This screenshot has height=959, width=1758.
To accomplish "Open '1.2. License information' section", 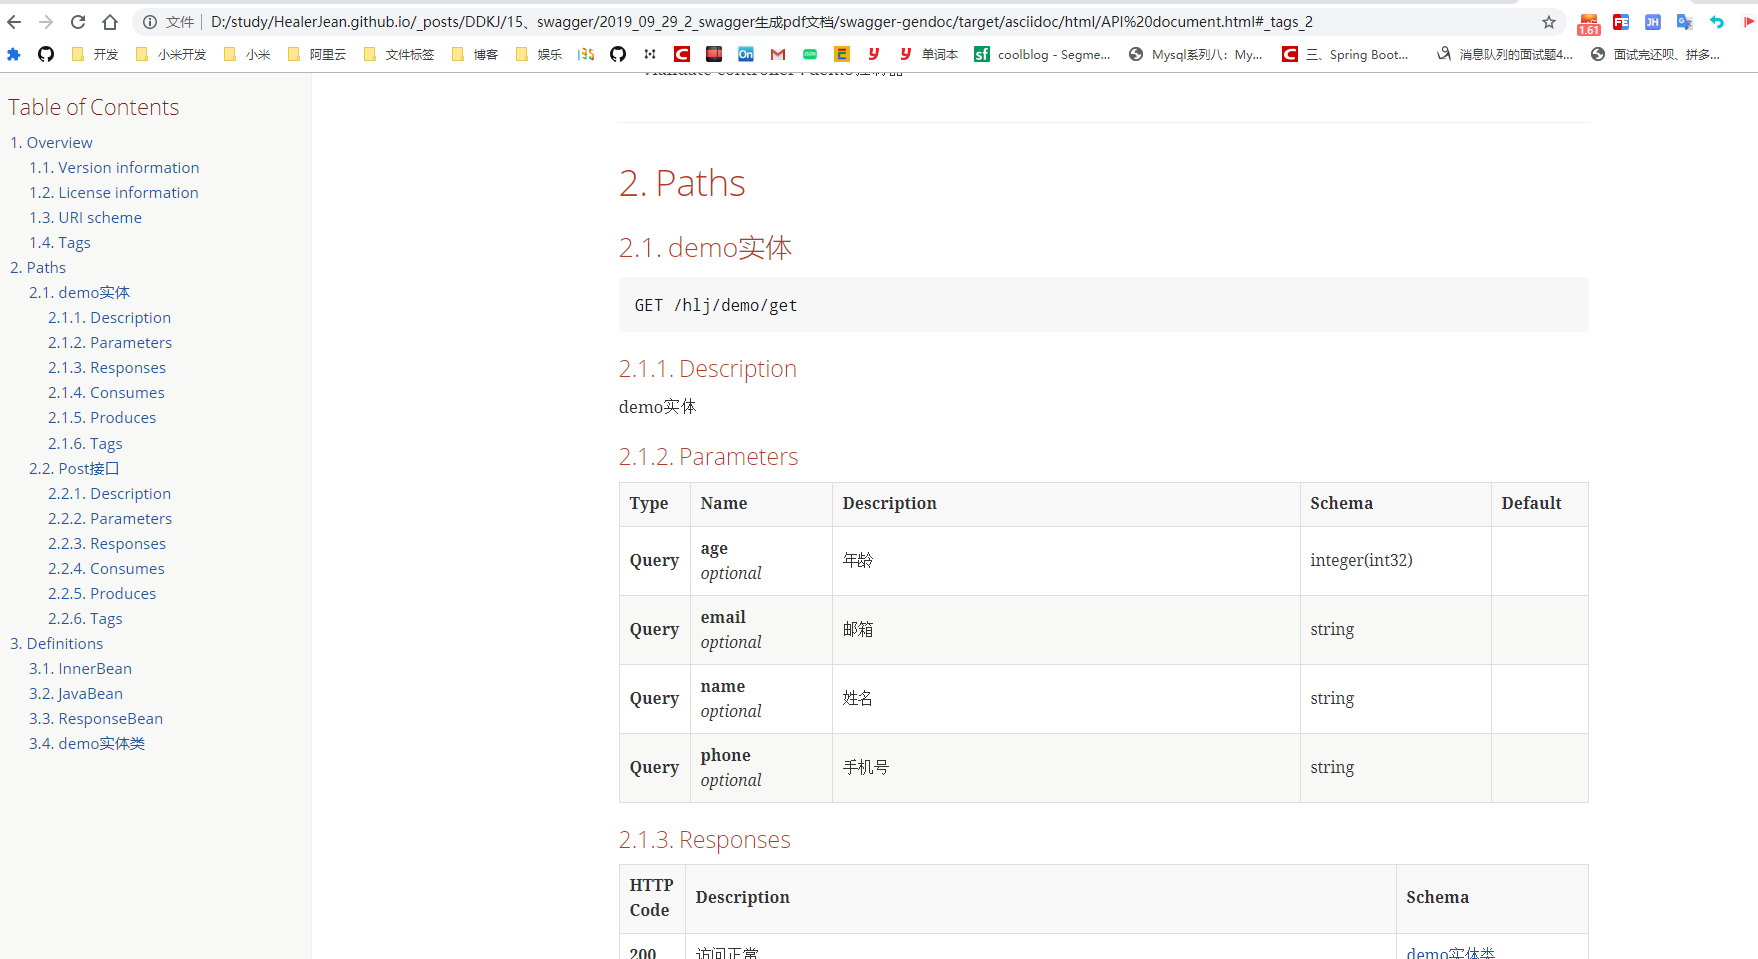I will click(114, 193).
